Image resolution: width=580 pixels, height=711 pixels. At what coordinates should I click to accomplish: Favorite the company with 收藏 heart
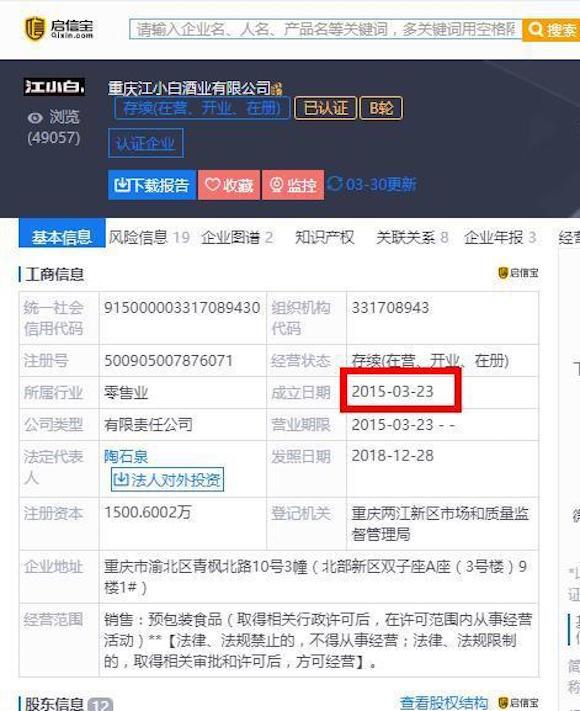pyautogui.click(x=229, y=185)
